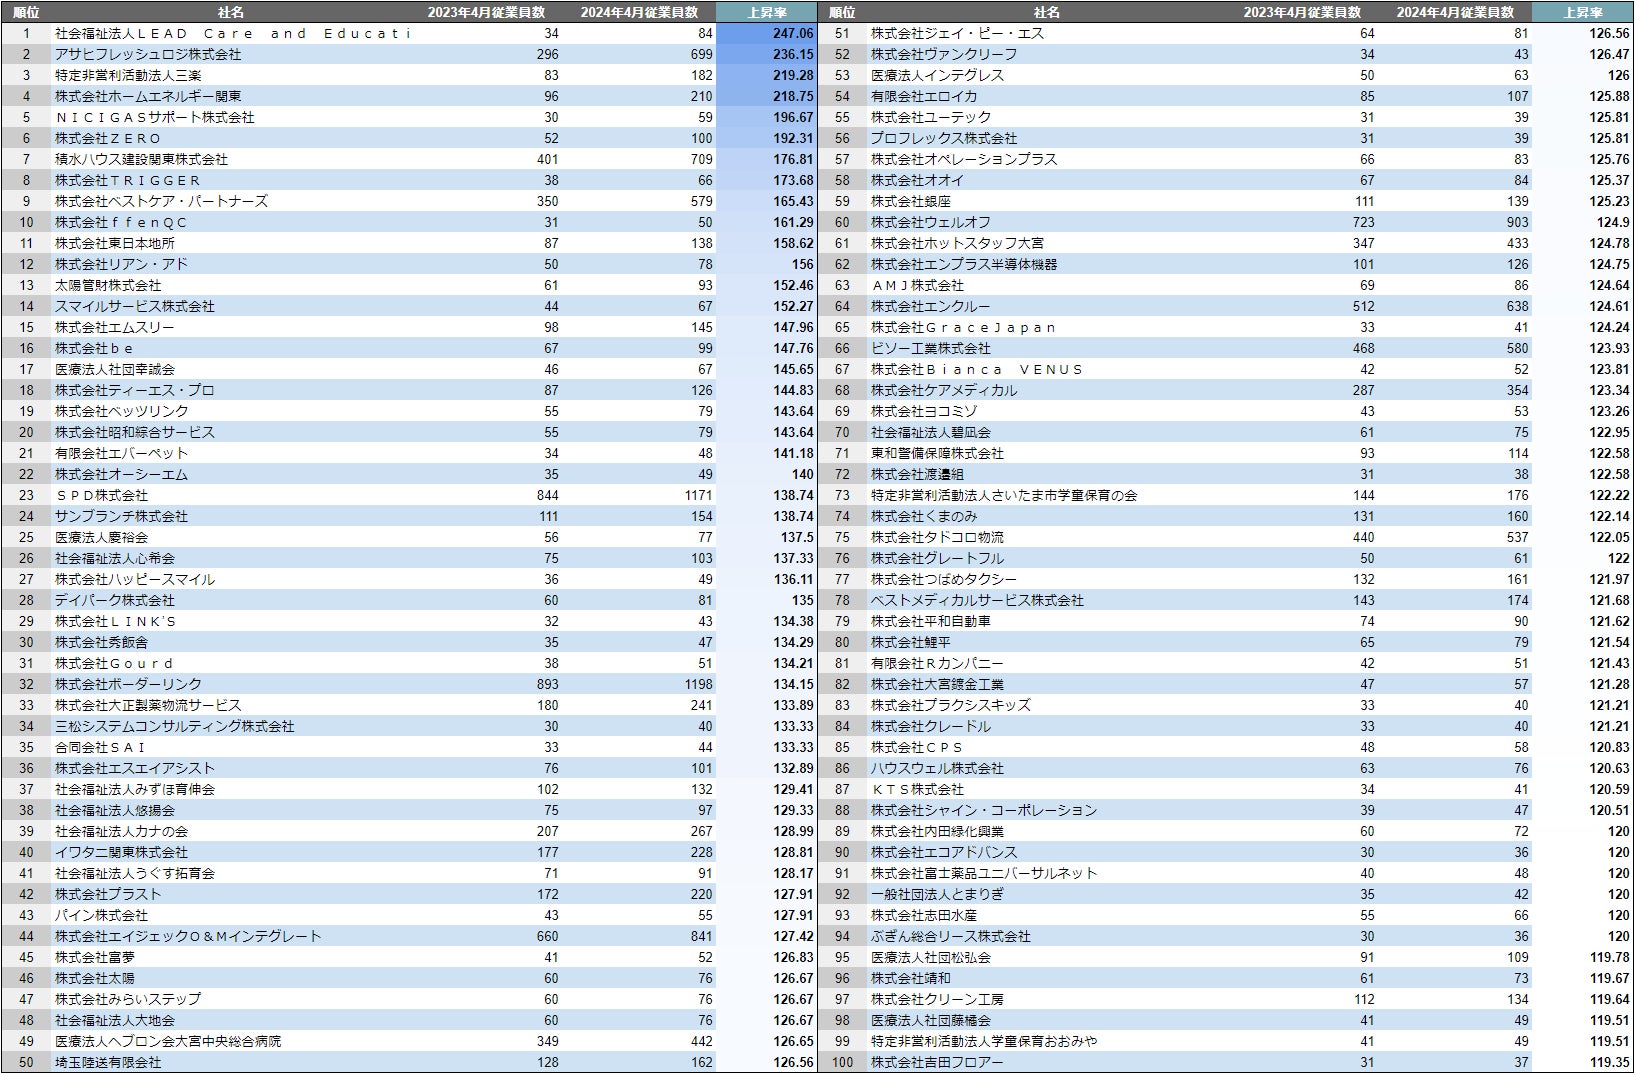The width and height of the screenshot is (1635, 1075).
Task: Select 株式会社富士薬品ユニバーサルネット
Action: click(984, 873)
